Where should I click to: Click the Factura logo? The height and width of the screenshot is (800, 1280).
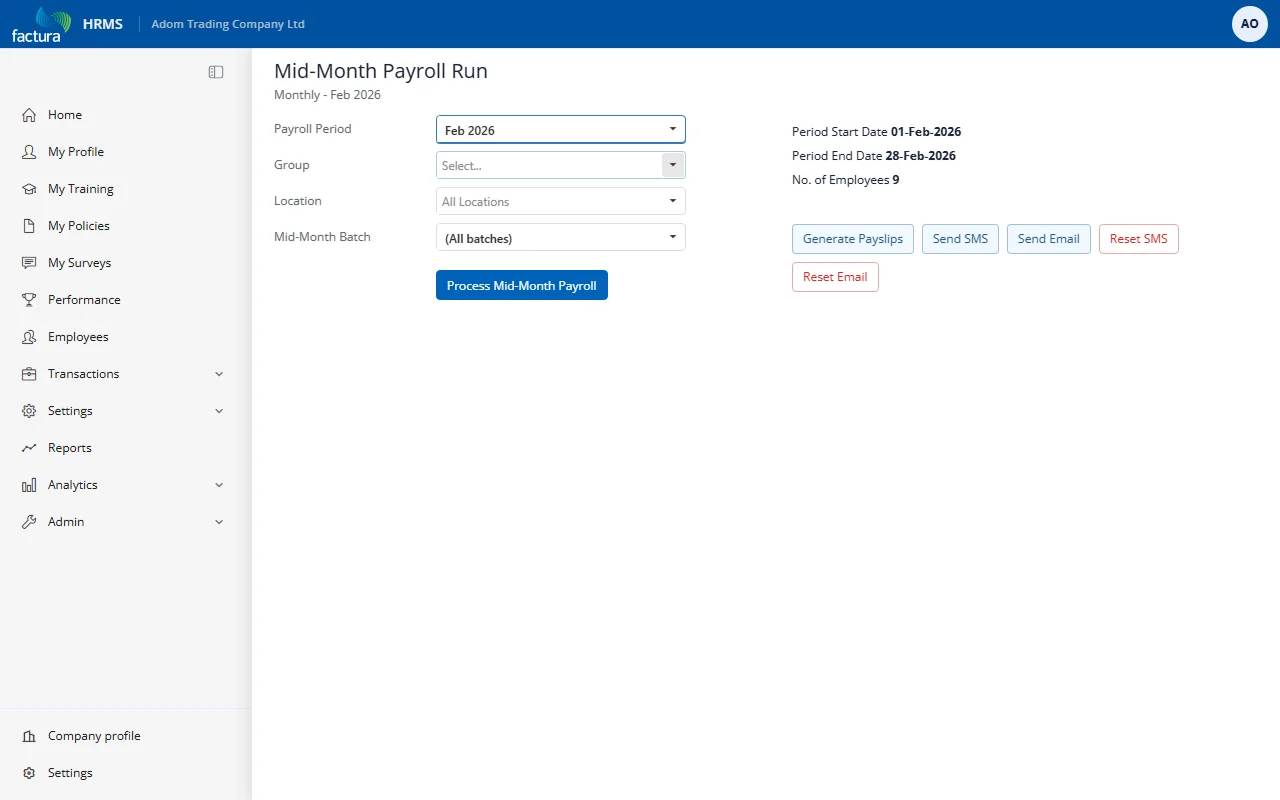41,24
